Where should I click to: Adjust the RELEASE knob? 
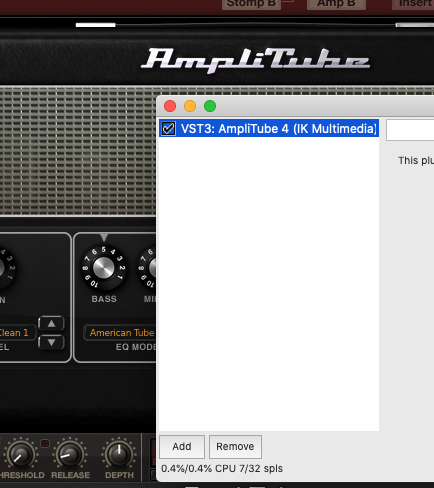70,455
